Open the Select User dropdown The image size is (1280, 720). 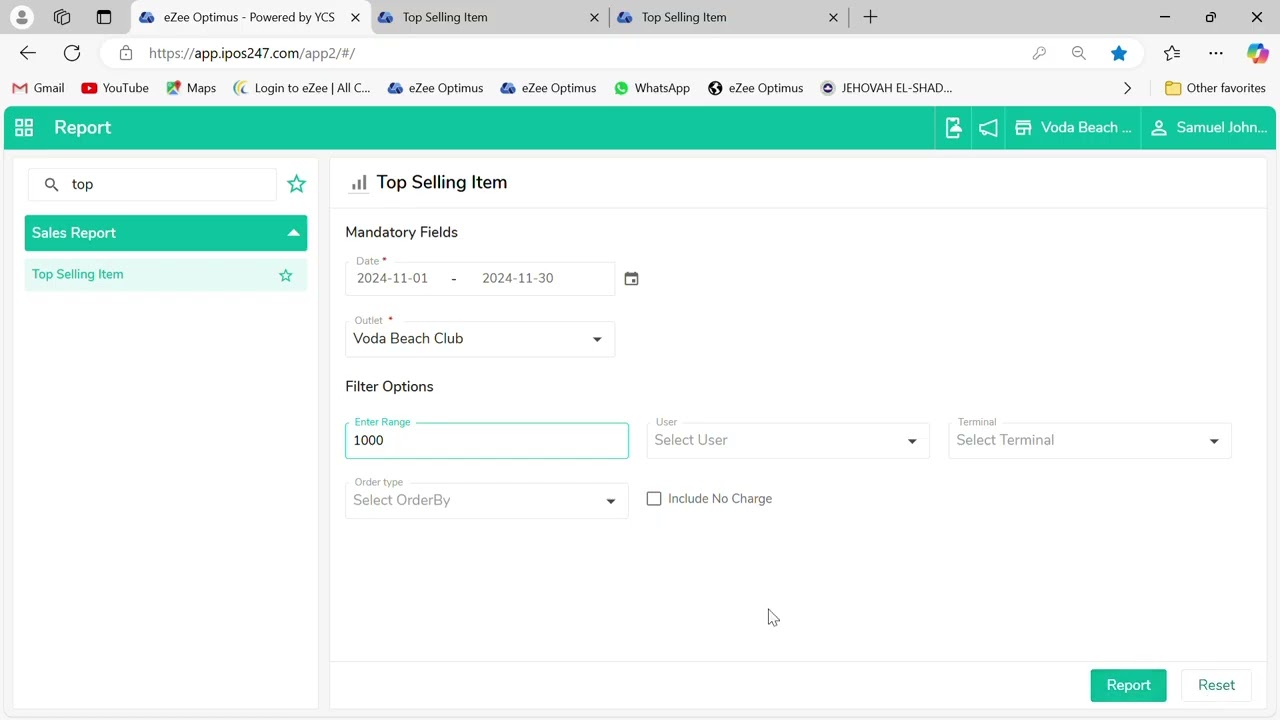click(x=788, y=441)
